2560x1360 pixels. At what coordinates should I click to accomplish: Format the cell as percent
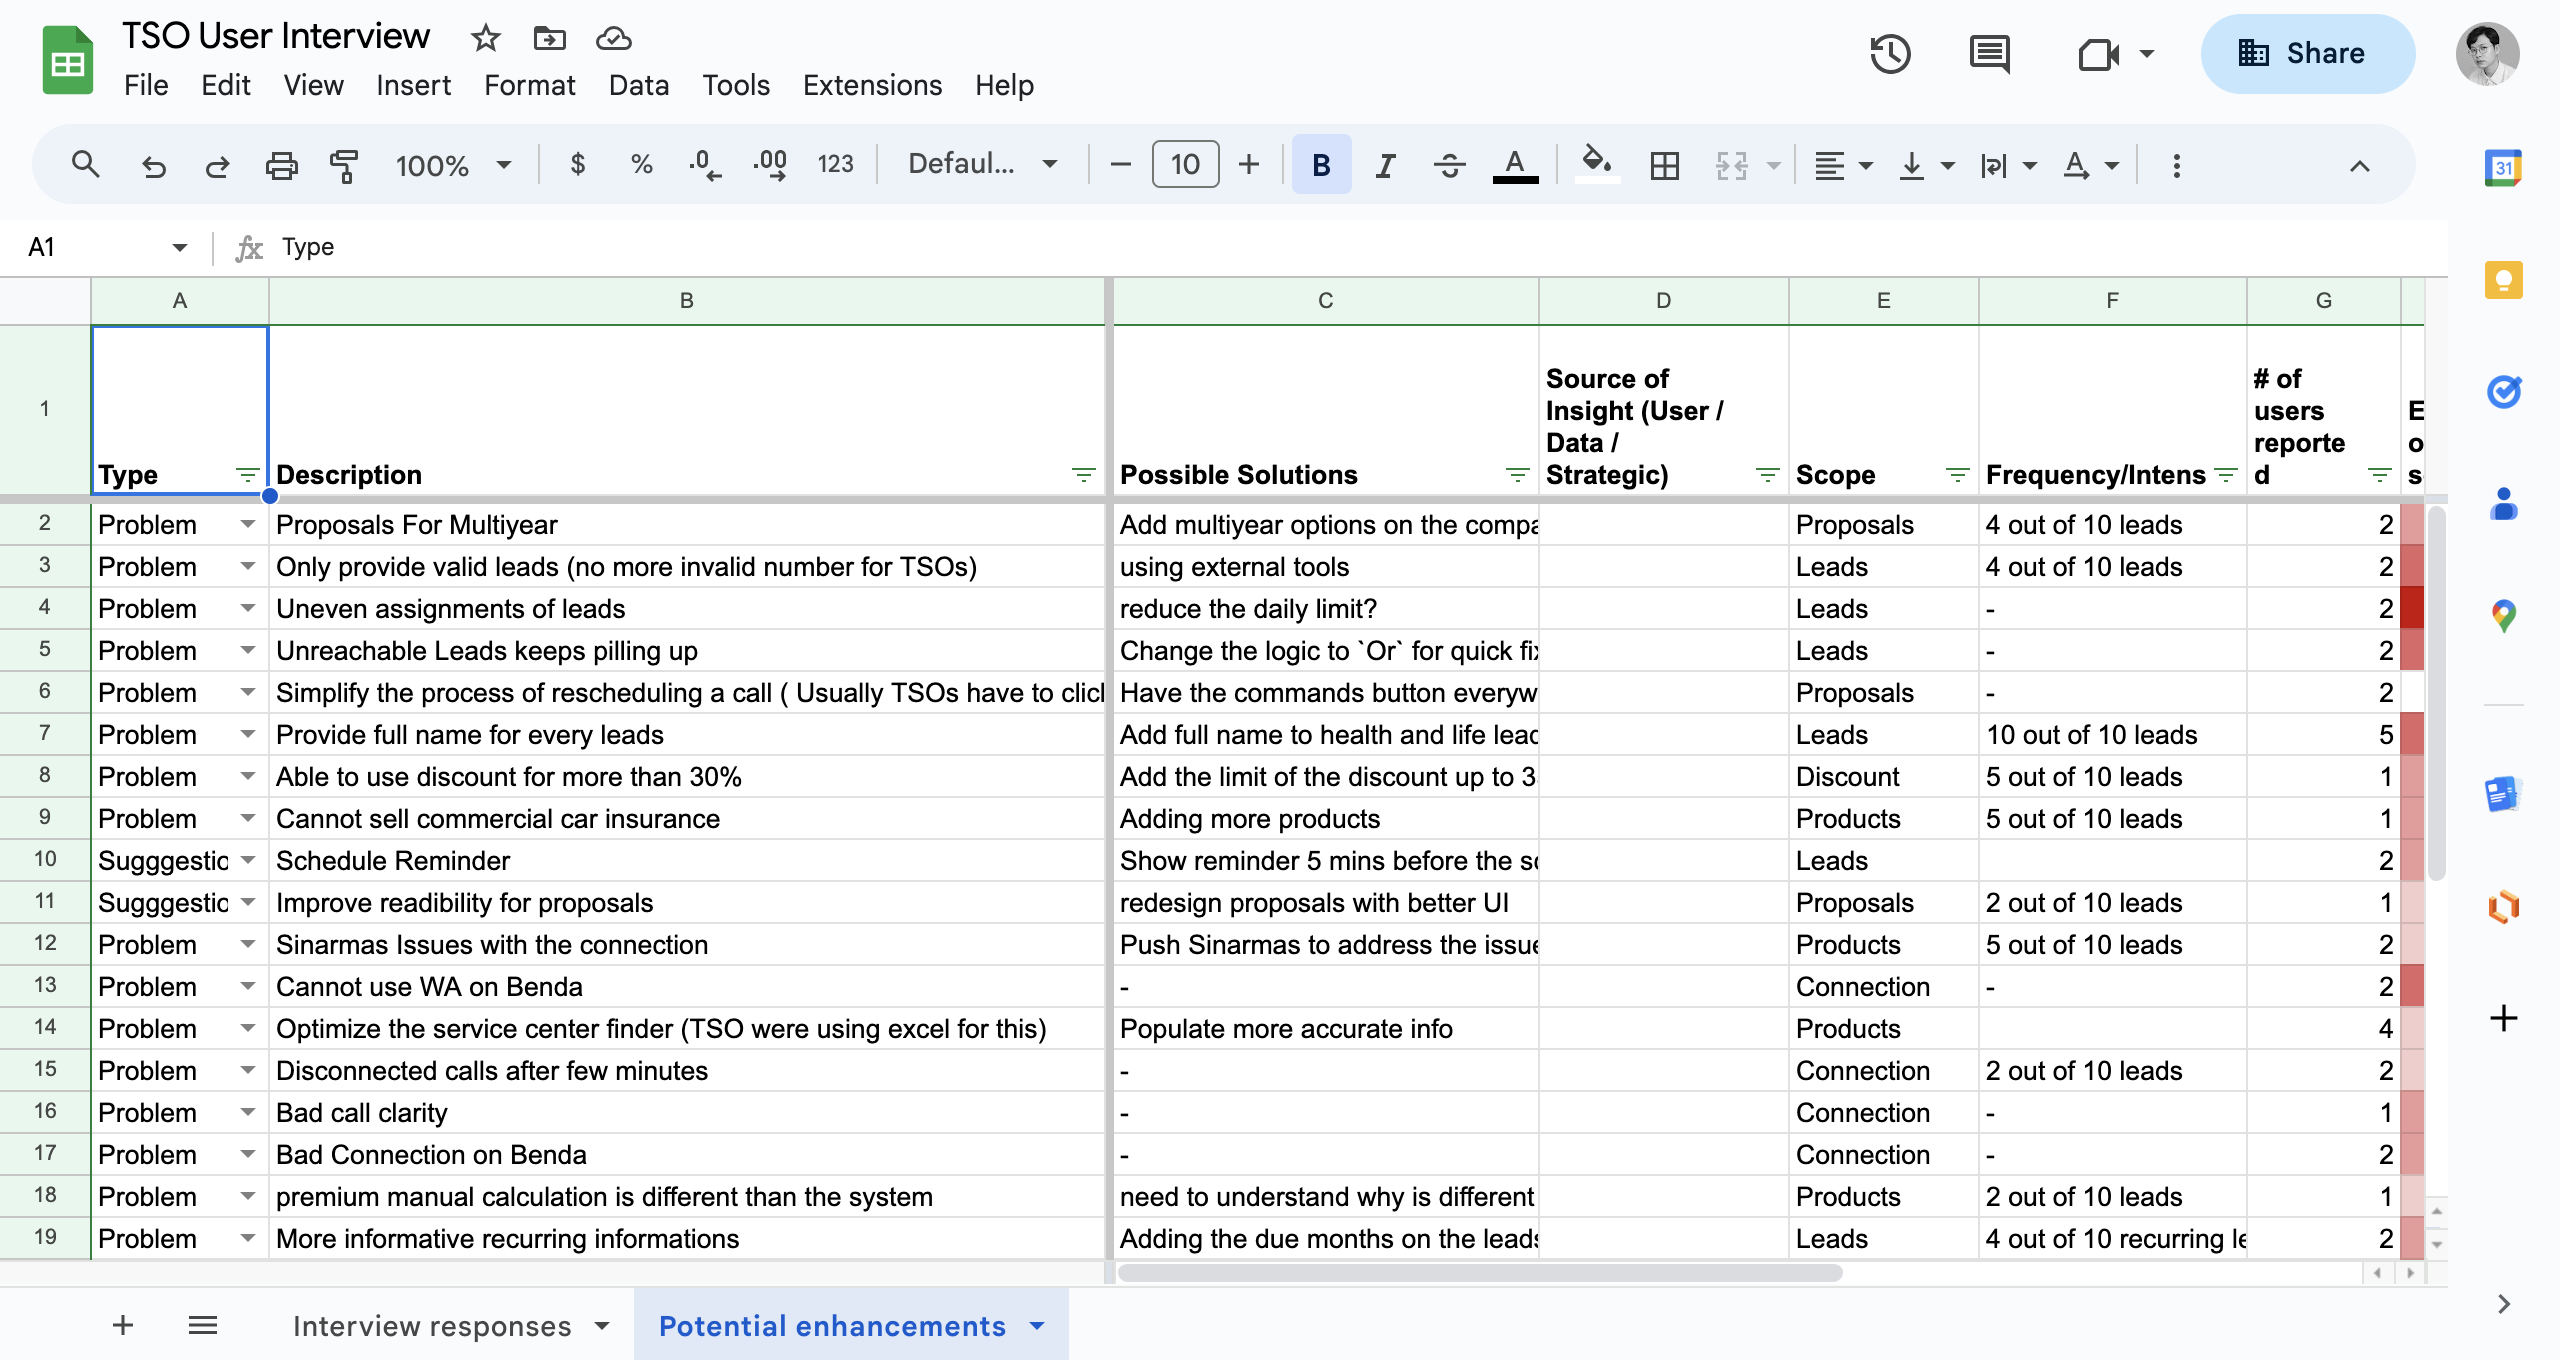coord(642,164)
